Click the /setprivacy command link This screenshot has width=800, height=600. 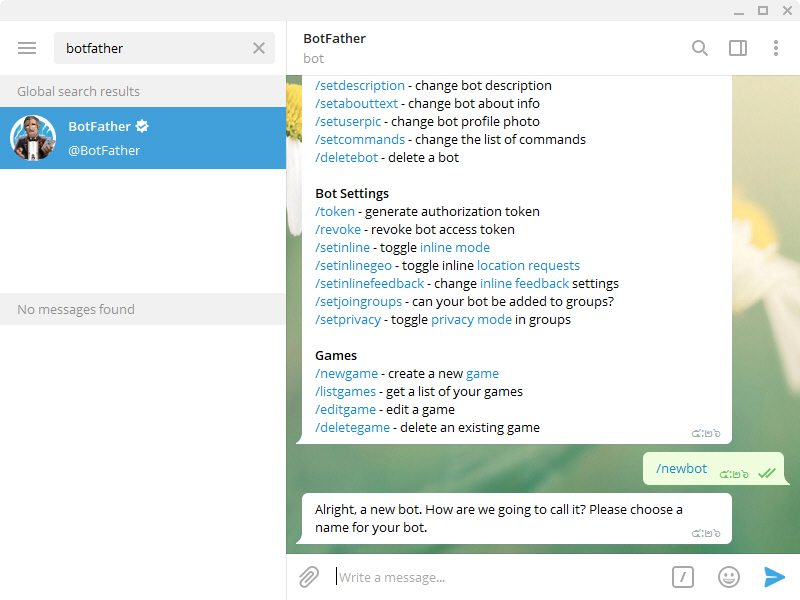[x=348, y=320]
